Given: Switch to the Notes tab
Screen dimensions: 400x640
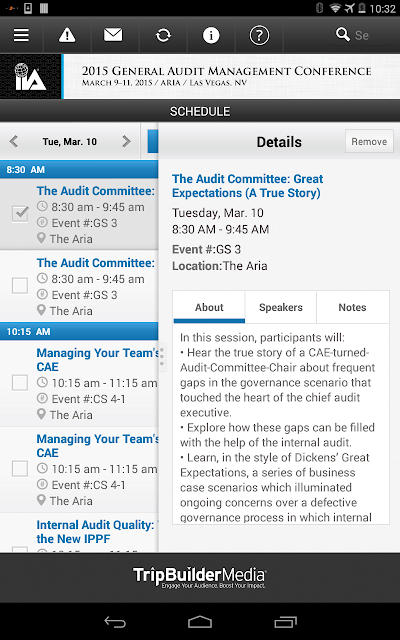Looking at the screenshot, I should click(352, 307).
